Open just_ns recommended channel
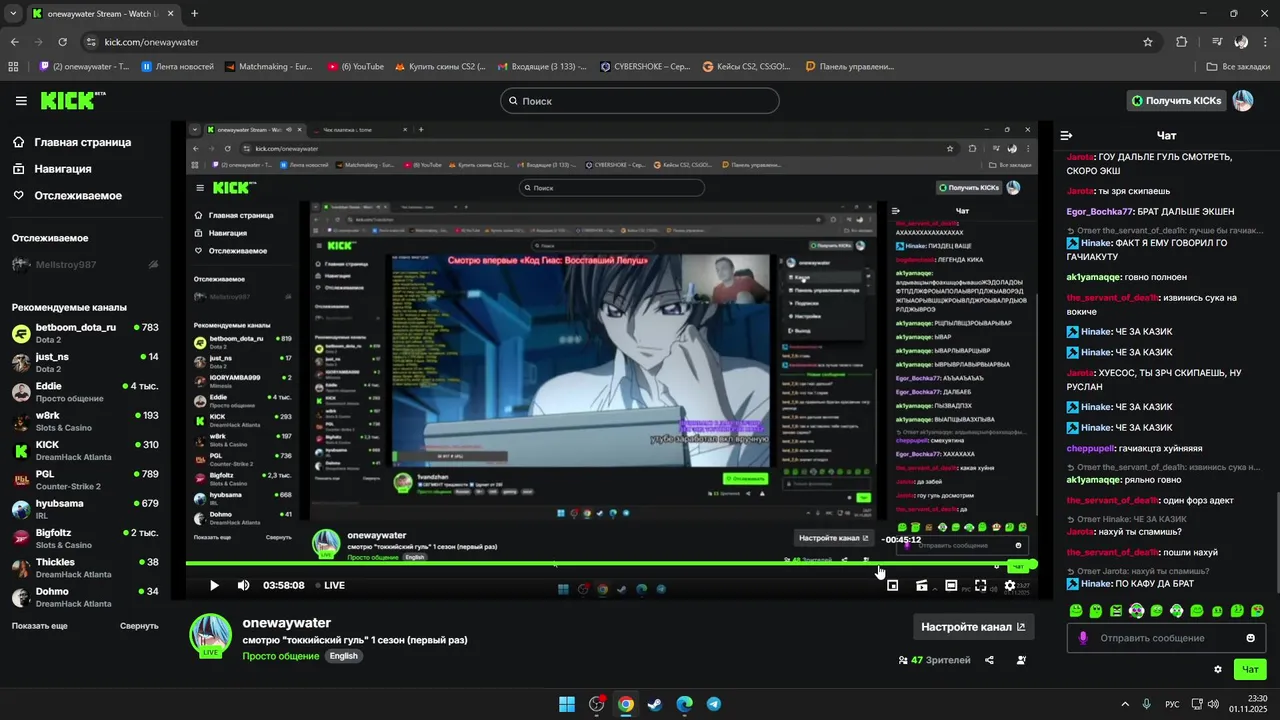This screenshot has width=1280, height=720. 85,363
